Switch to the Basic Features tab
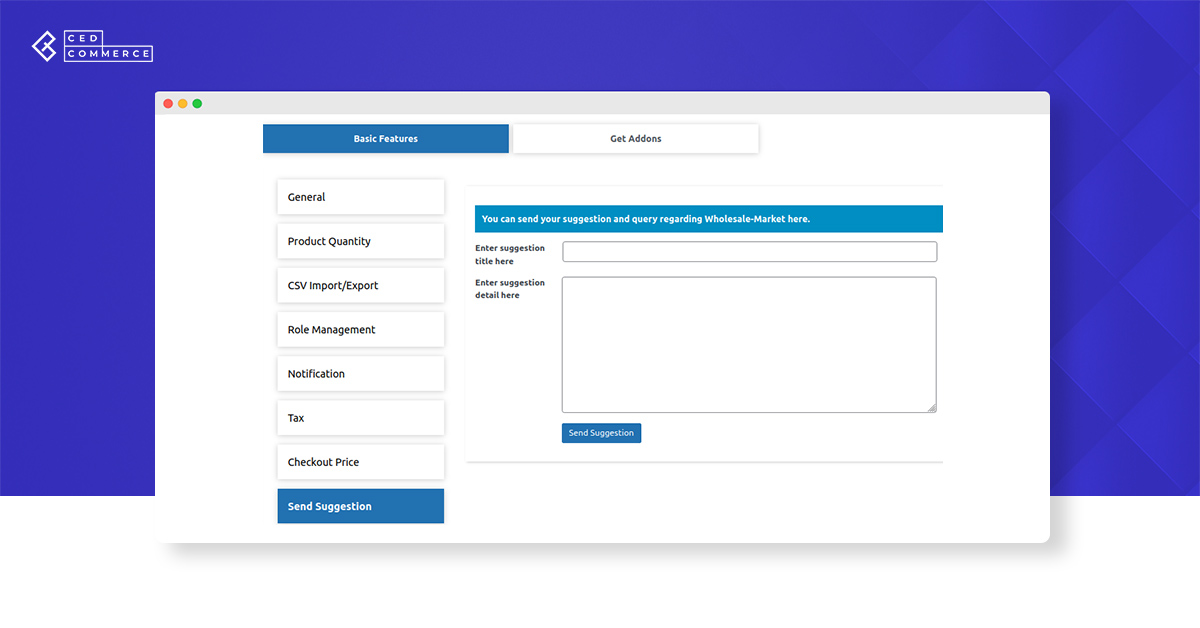Image resolution: width=1200 pixels, height=628 pixels. pos(386,139)
